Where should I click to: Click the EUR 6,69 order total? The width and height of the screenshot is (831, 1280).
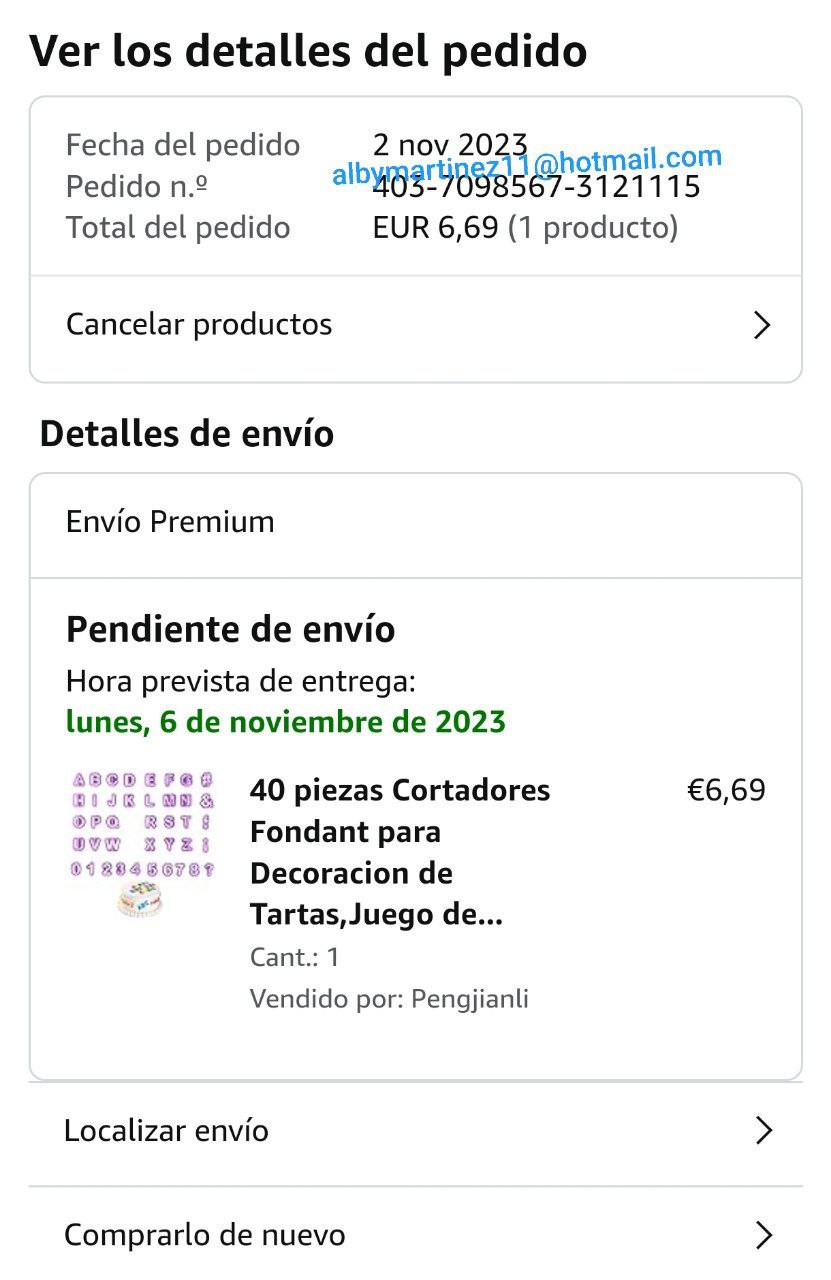click(435, 228)
